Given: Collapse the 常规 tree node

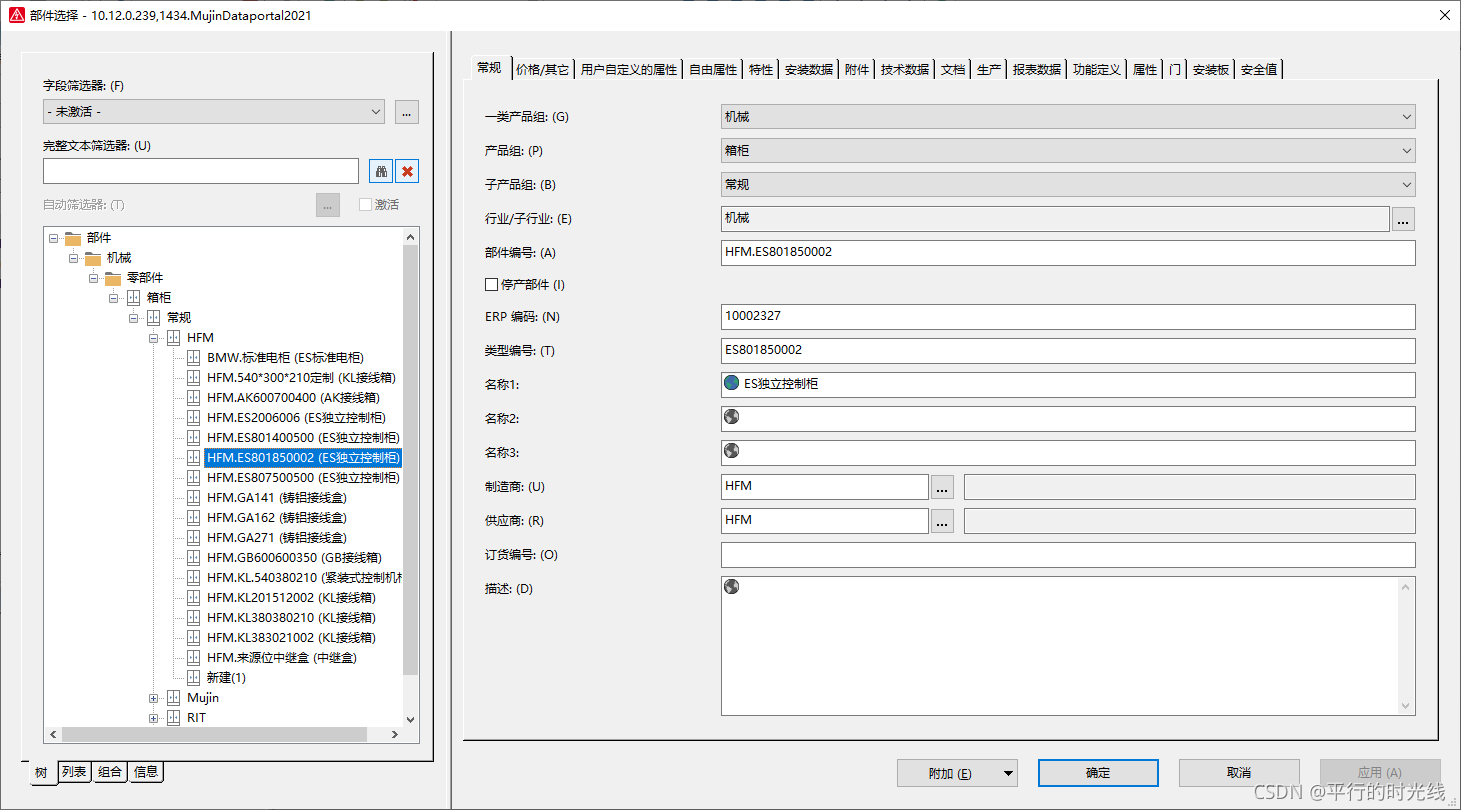Looking at the screenshot, I should tap(134, 318).
